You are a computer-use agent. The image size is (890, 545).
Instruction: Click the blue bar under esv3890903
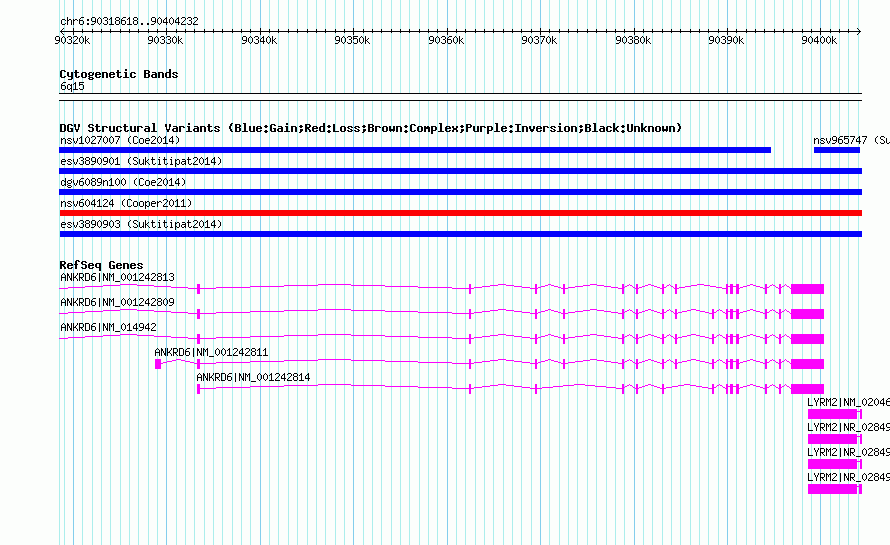460,234
